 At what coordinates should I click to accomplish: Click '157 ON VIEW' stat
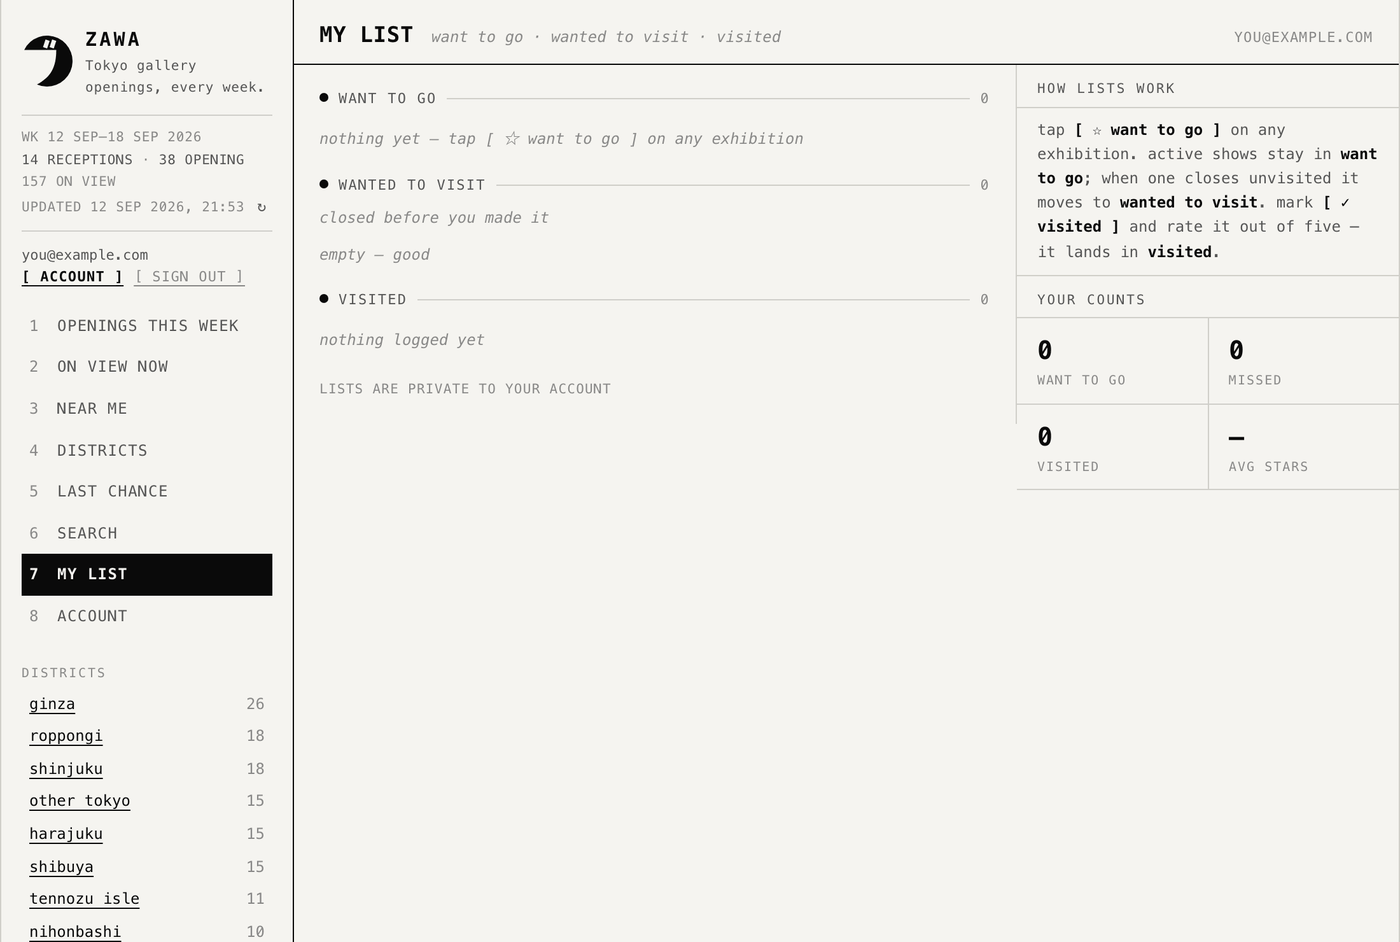[x=69, y=181]
